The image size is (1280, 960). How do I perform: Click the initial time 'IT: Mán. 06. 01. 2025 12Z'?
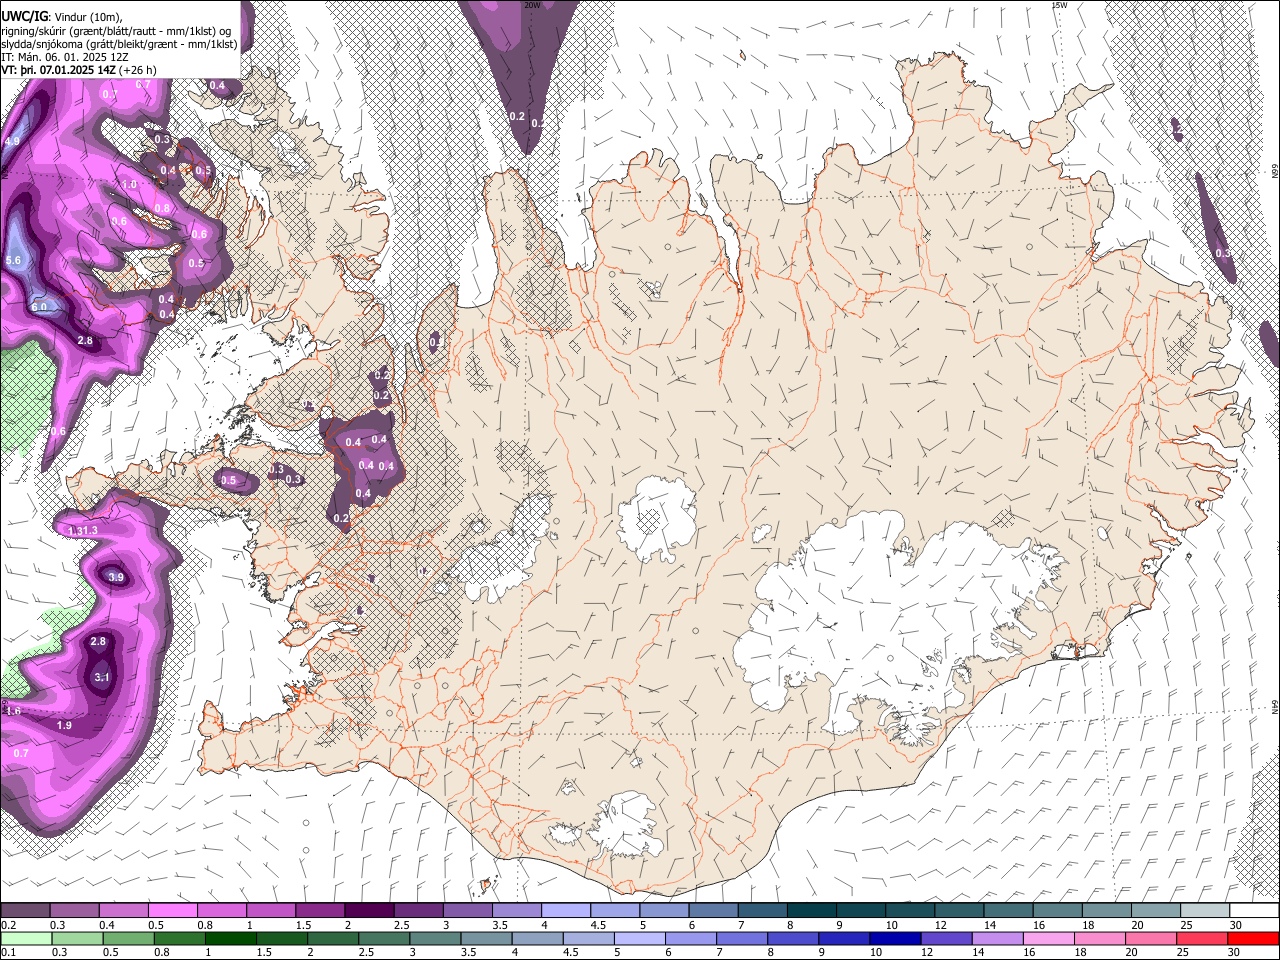pos(64,57)
